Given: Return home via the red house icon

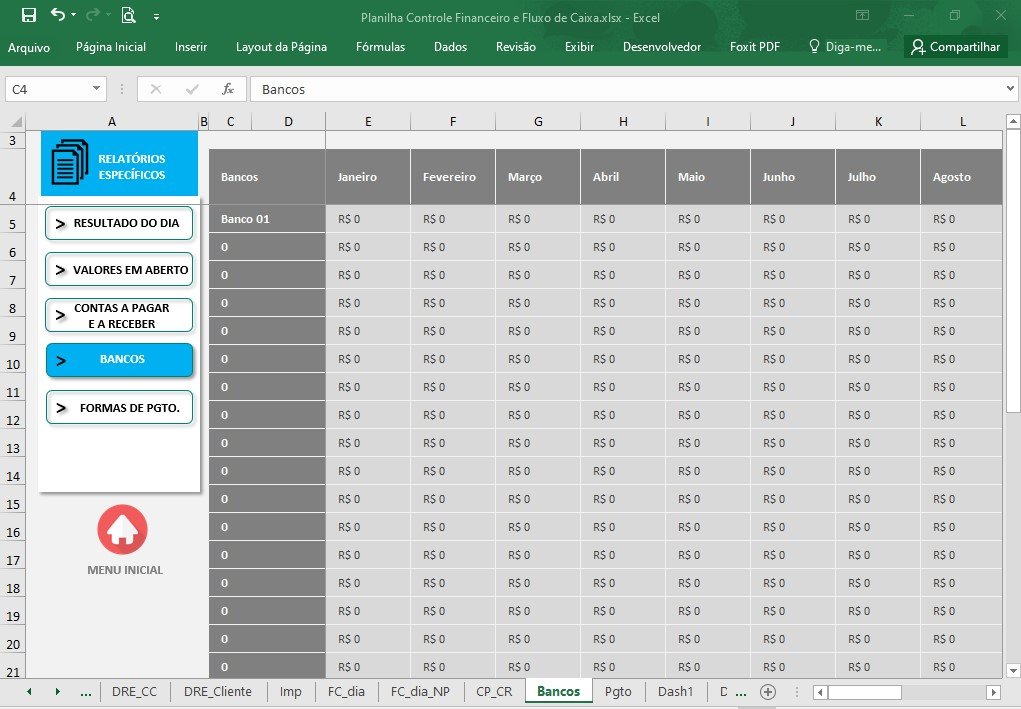Looking at the screenshot, I should pyautogui.click(x=122, y=529).
